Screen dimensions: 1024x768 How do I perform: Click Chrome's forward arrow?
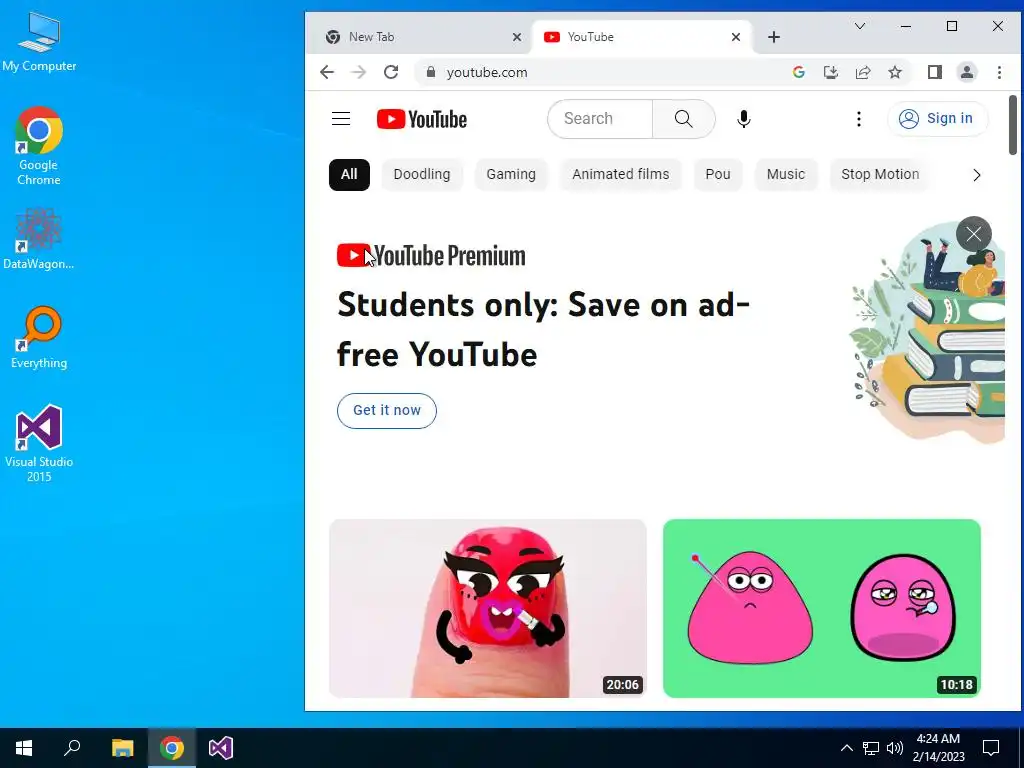tap(359, 72)
